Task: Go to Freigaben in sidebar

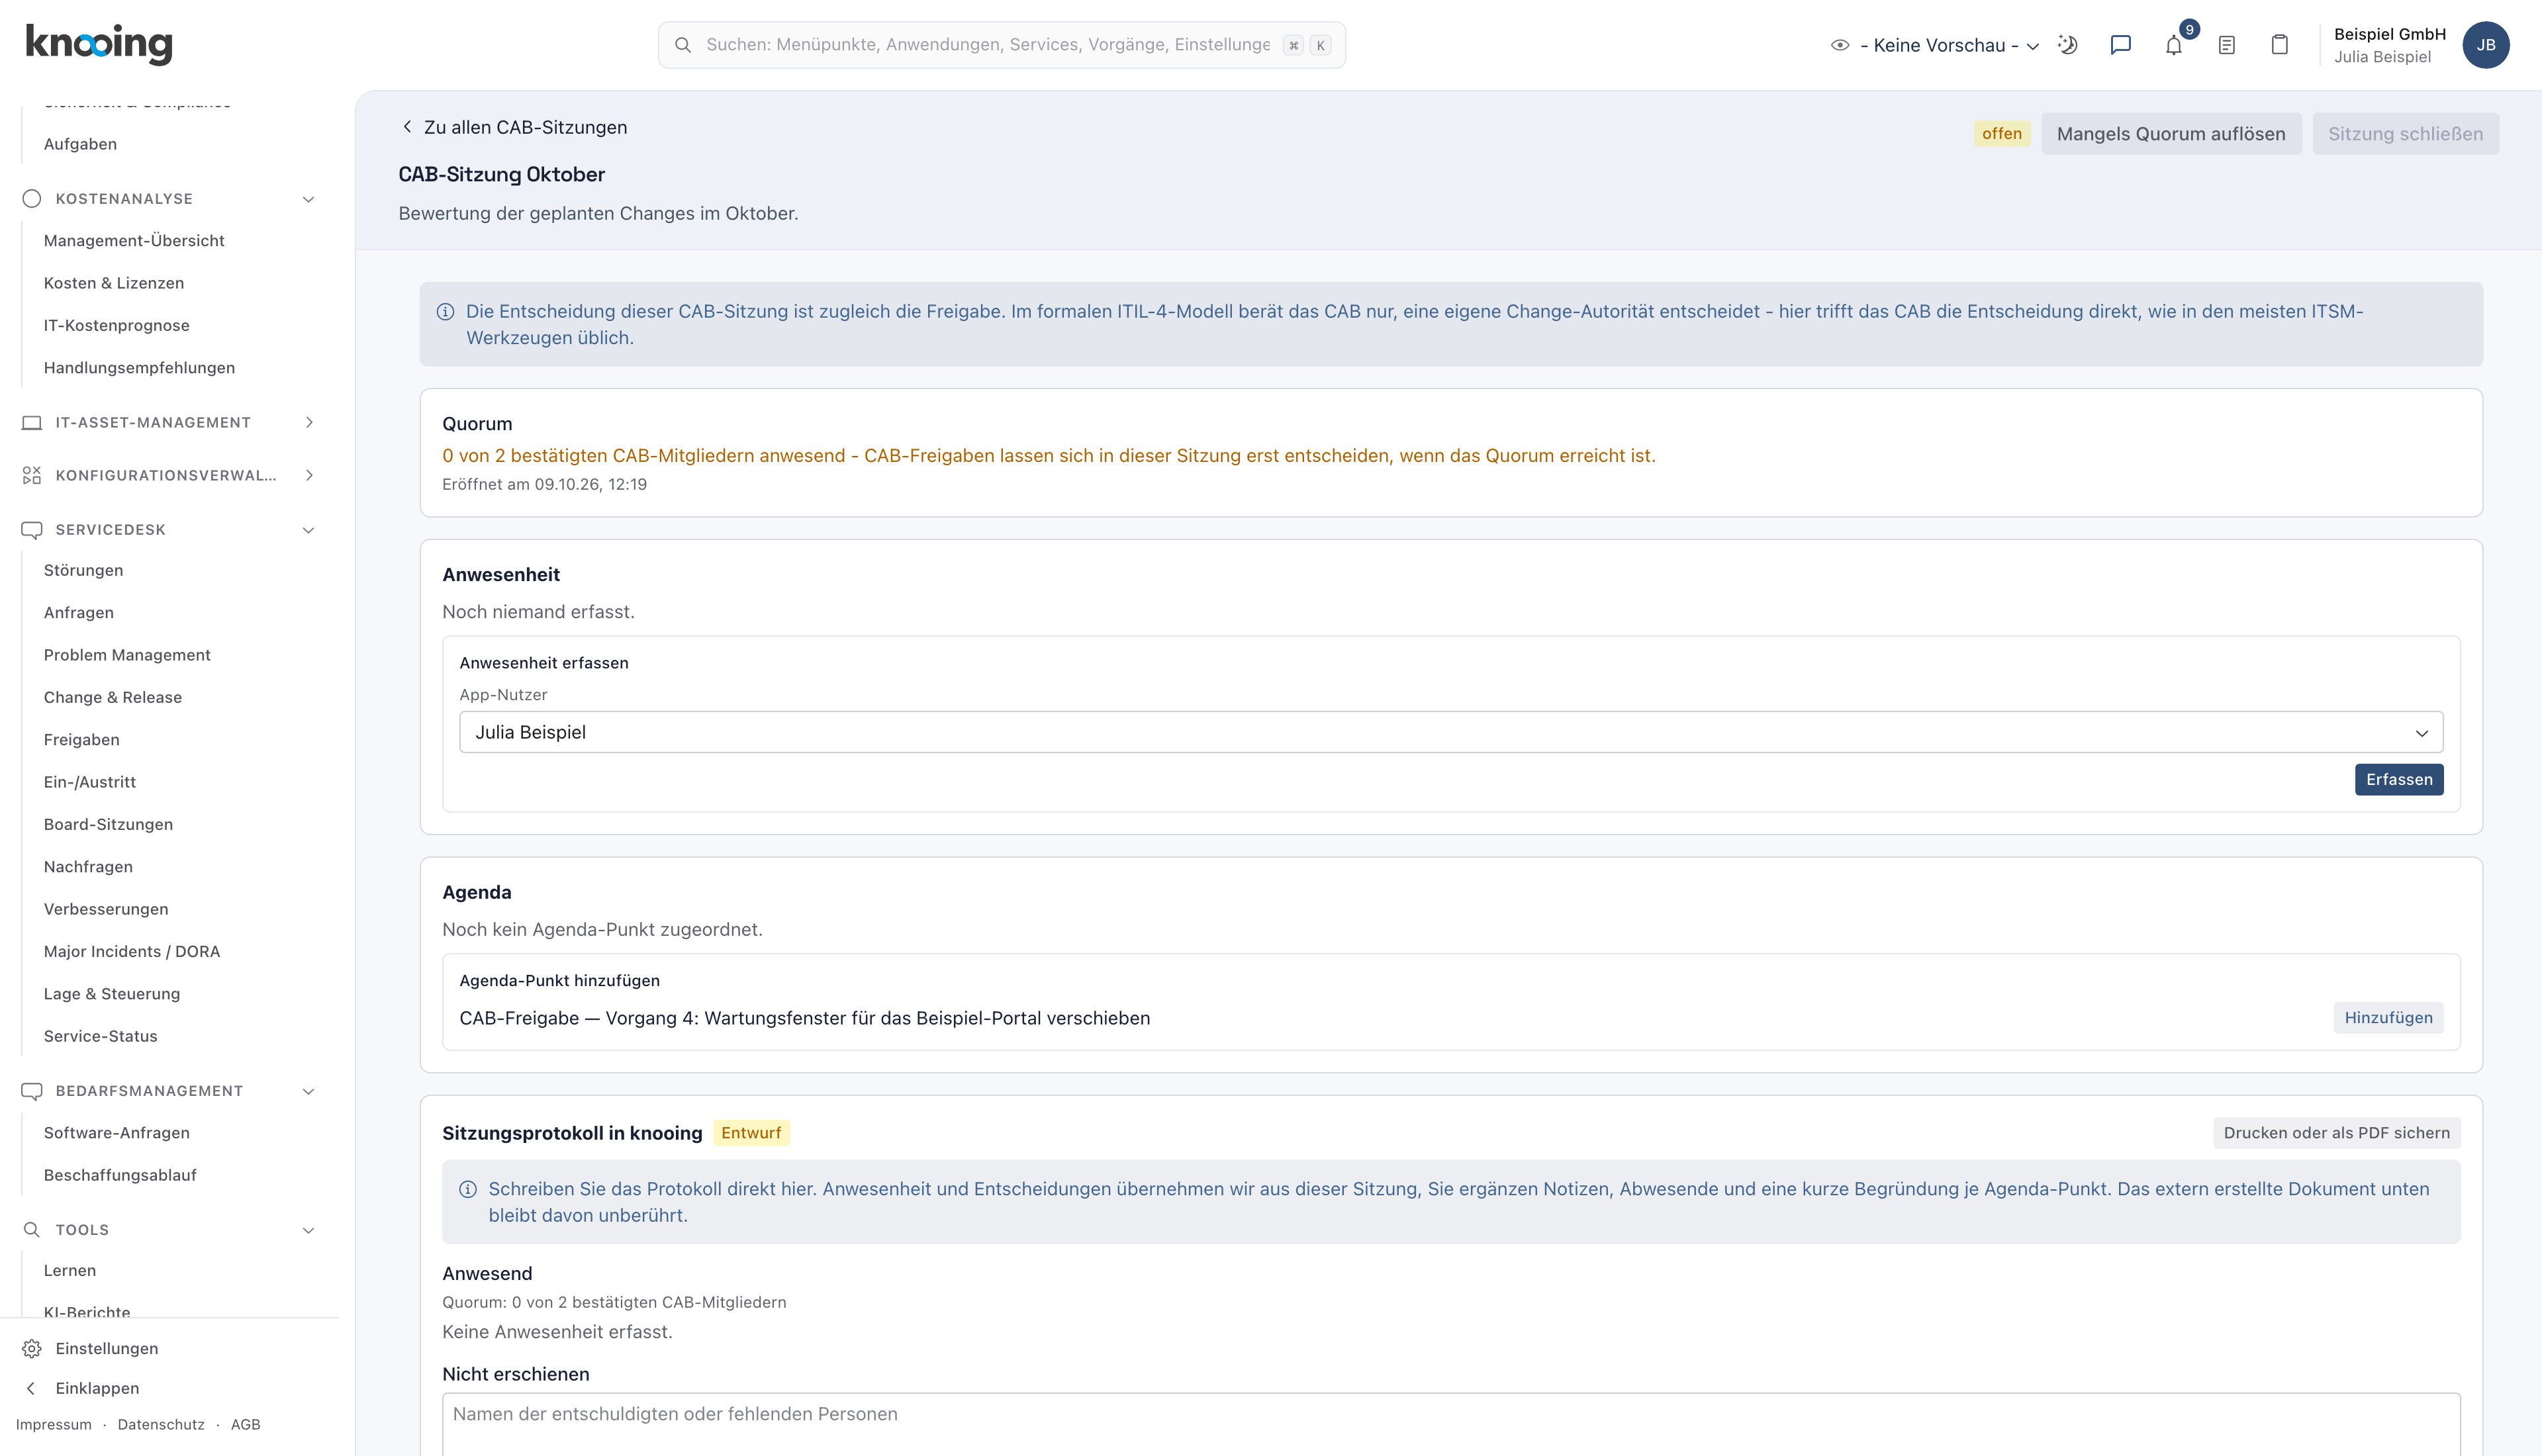Action: pyautogui.click(x=82, y=740)
